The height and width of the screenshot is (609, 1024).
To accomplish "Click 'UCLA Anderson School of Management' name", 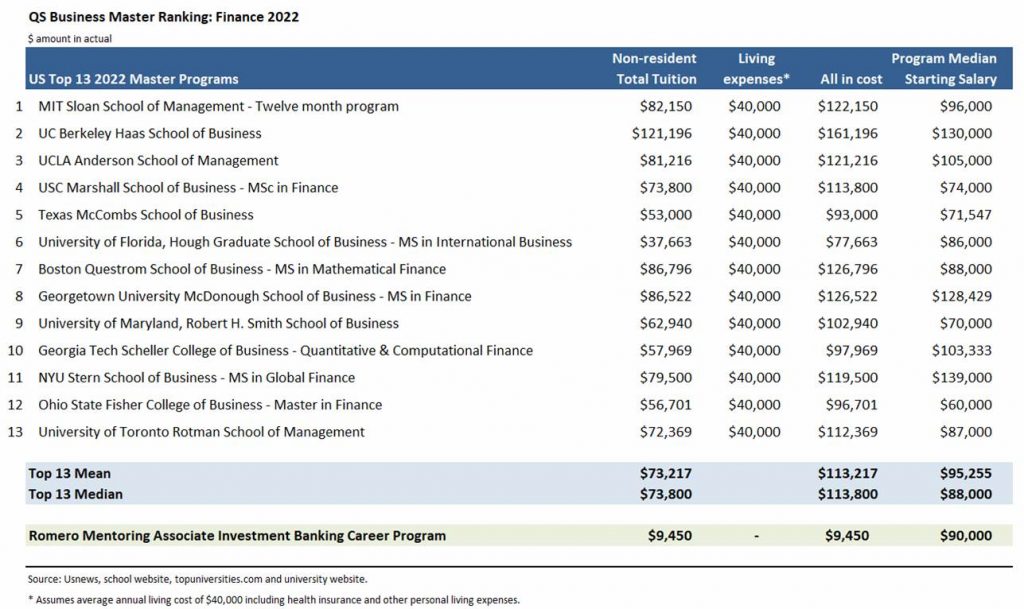I will [x=158, y=161].
